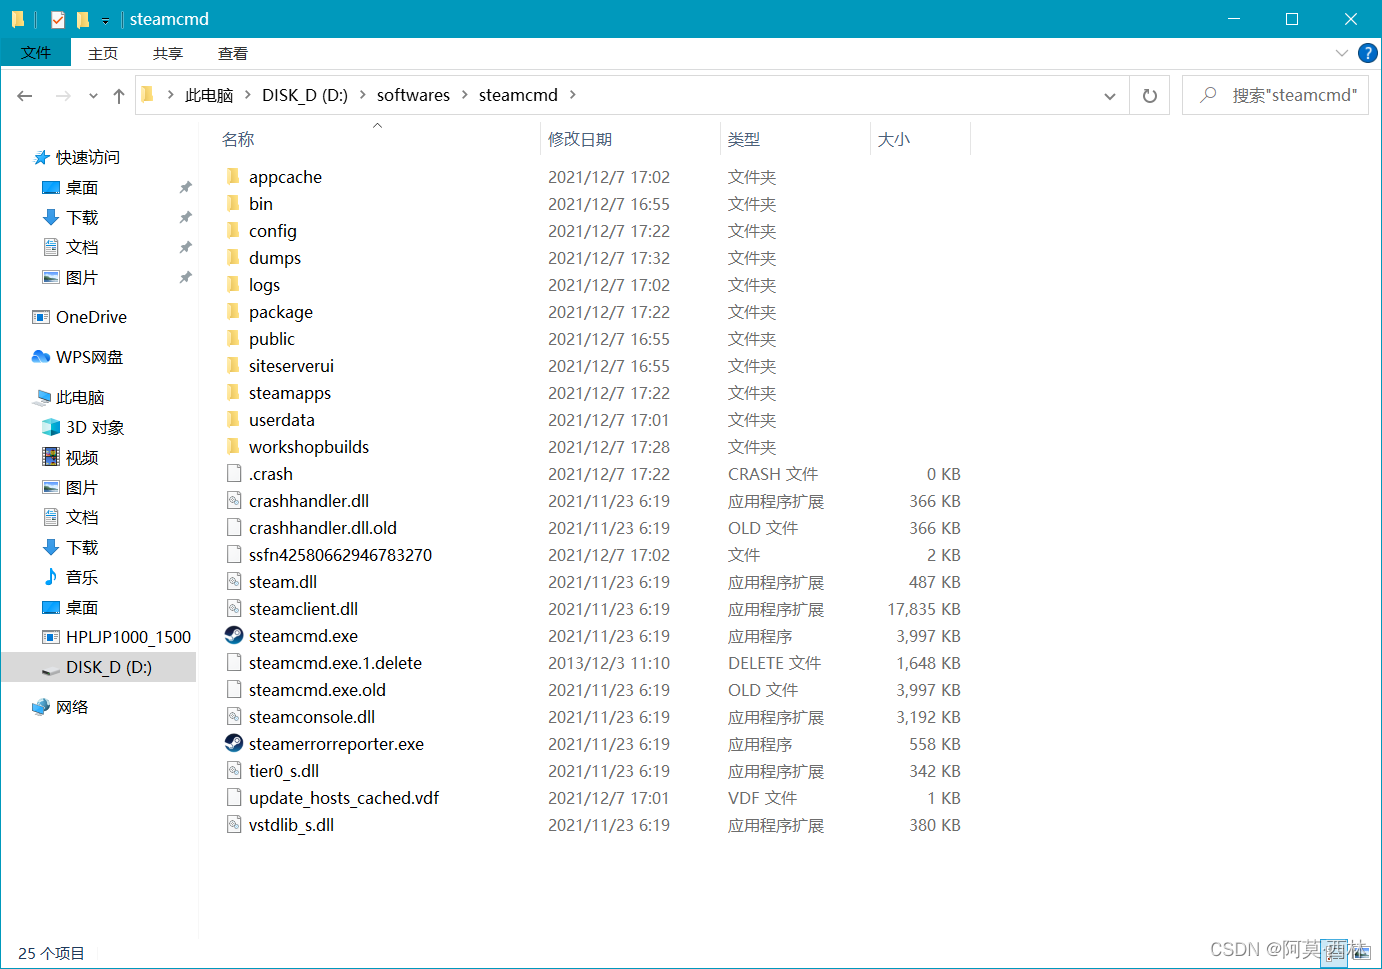Click the steamclient.dll file icon

234,608
